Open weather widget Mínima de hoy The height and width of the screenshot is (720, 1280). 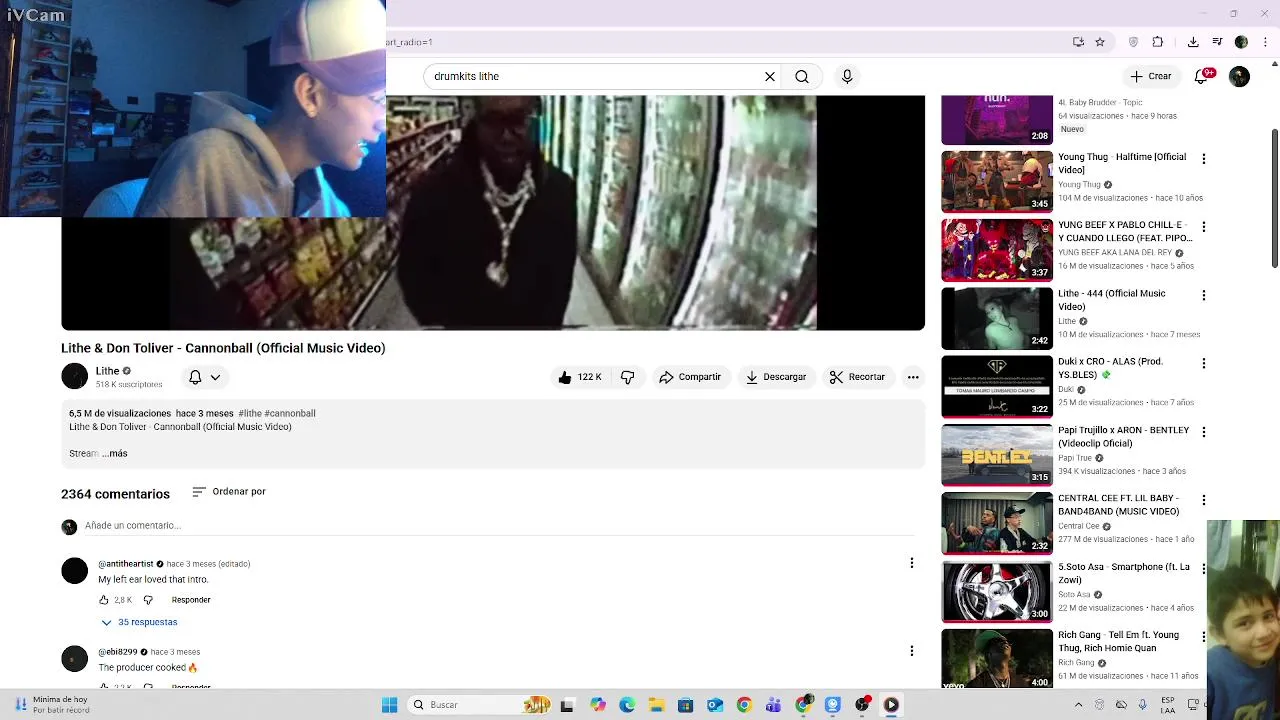(x=52, y=705)
